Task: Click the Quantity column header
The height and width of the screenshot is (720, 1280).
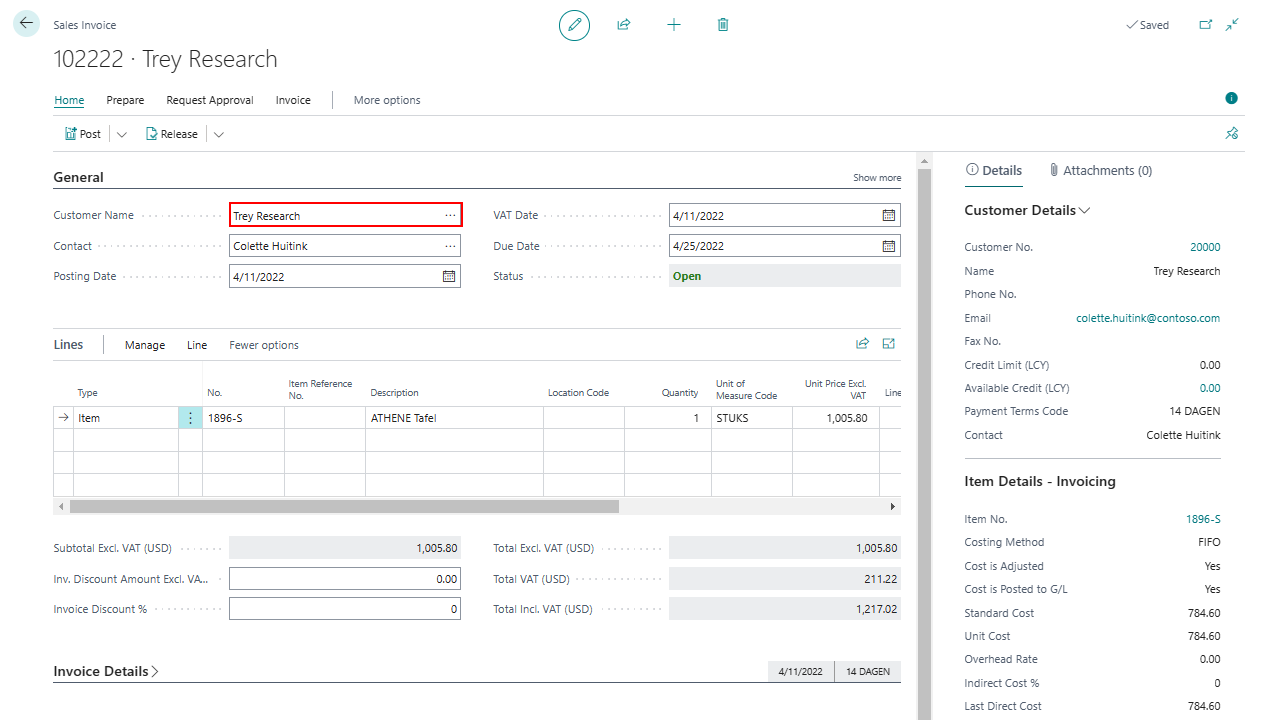Action: pyautogui.click(x=680, y=393)
